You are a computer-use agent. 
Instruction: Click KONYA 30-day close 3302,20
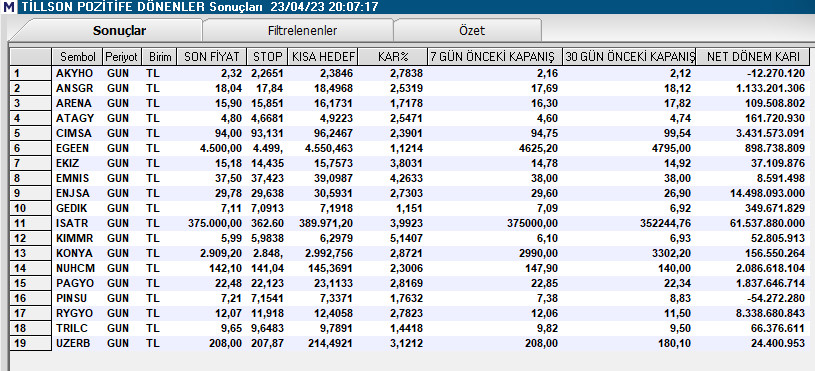pos(673,254)
